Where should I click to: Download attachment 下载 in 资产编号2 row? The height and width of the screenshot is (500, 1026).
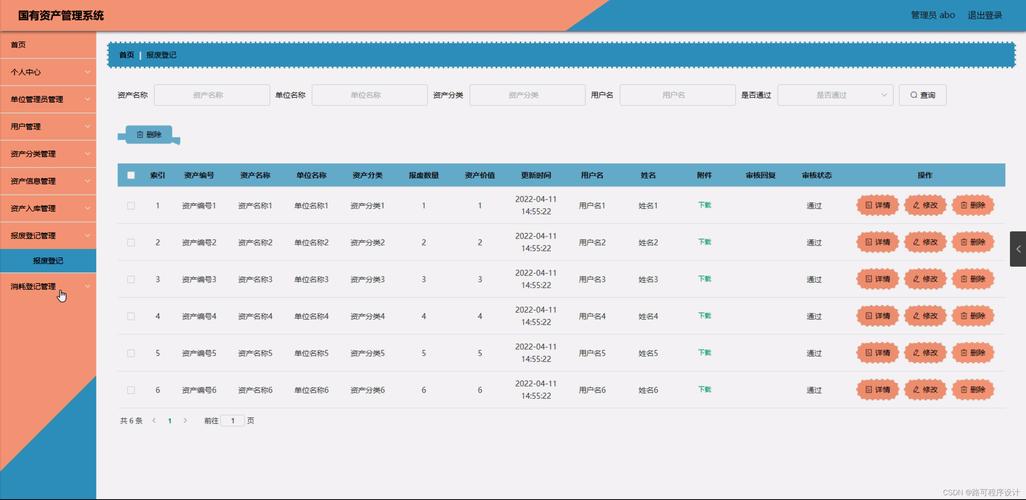tap(704, 241)
